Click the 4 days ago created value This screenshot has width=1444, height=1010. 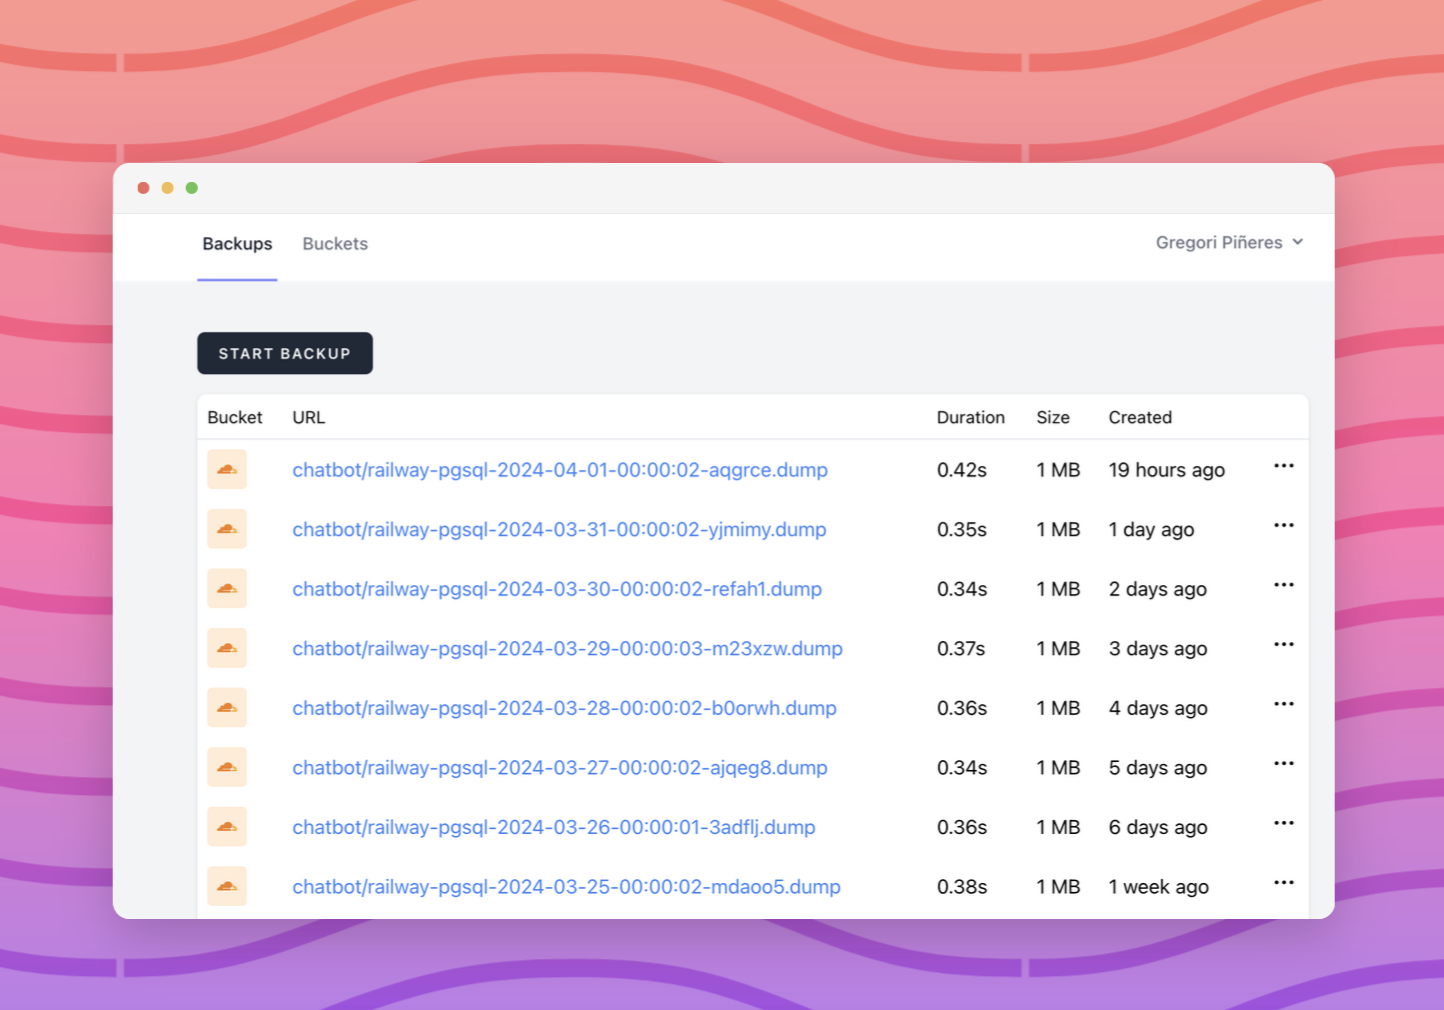pyautogui.click(x=1158, y=708)
